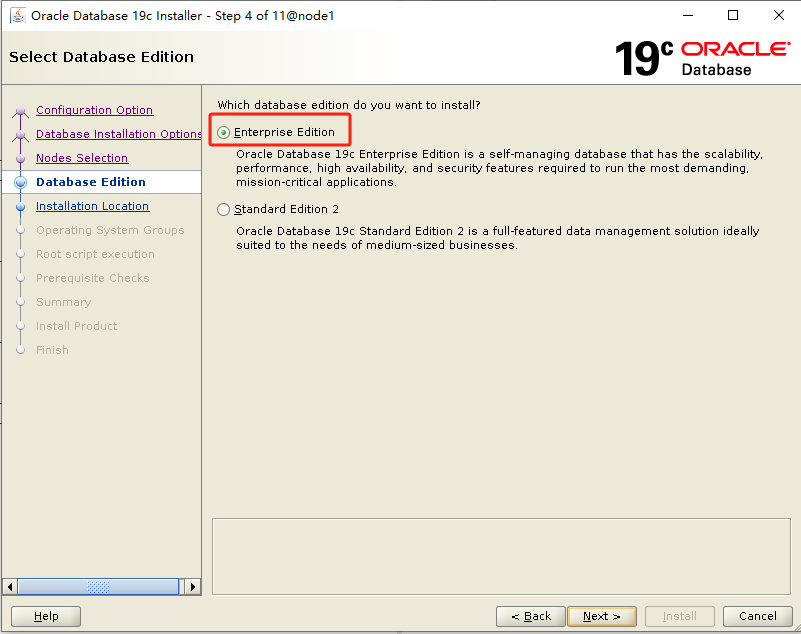Screen dimensions: 801x634
Task: Jump to the Nodes Selection step
Action: pyautogui.click(x=82, y=158)
